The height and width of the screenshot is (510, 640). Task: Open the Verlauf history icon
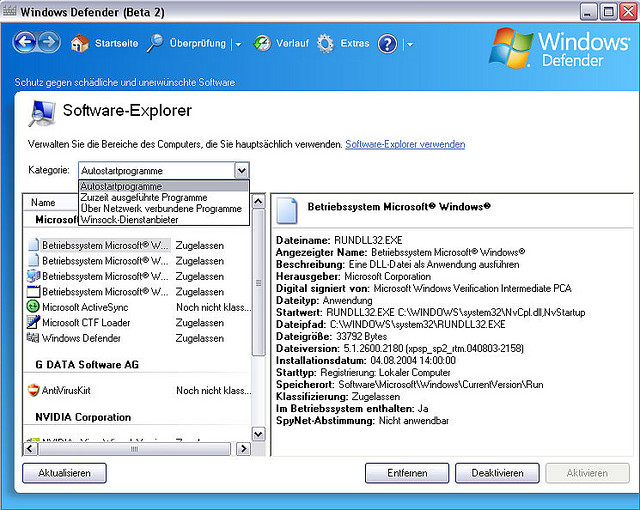coord(262,43)
